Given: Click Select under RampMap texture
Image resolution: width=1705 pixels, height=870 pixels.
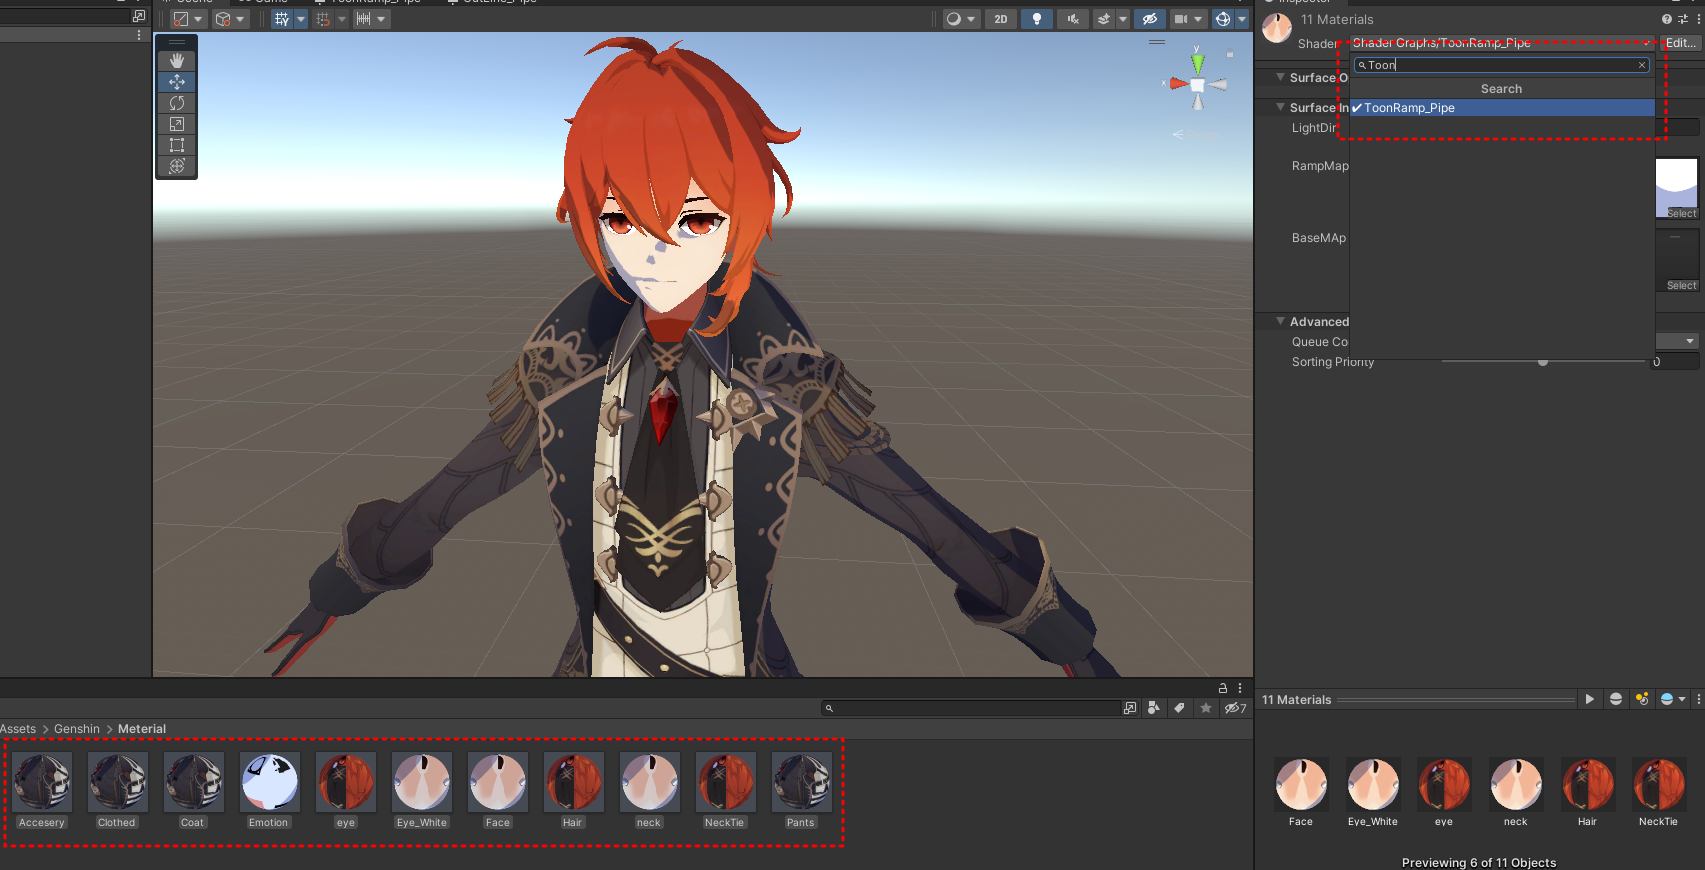Looking at the screenshot, I should pyautogui.click(x=1681, y=214).
